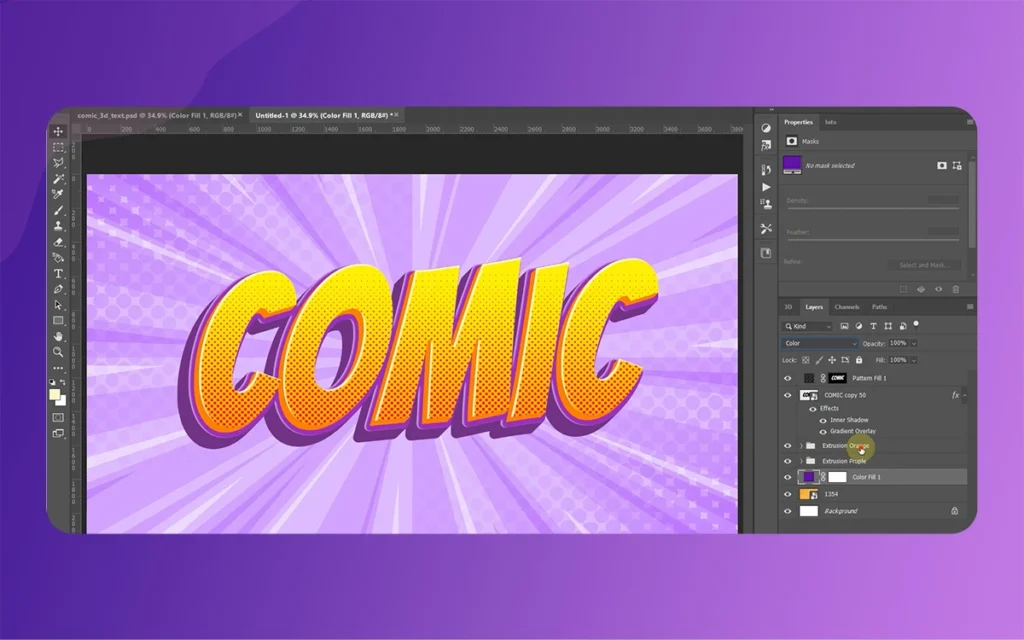The width and height of the screenshot is (1024, 640).
Task: Collapse the effects of COMIC copy 50
Action: tap(965, 395)
